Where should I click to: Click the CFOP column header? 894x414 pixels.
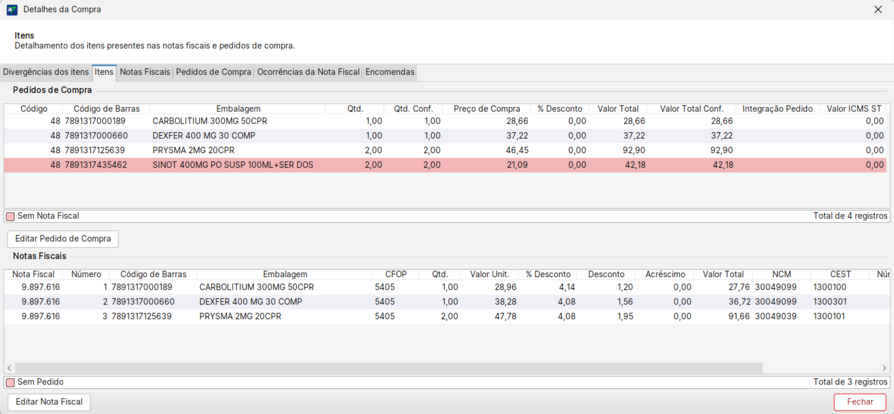point(396,274)
